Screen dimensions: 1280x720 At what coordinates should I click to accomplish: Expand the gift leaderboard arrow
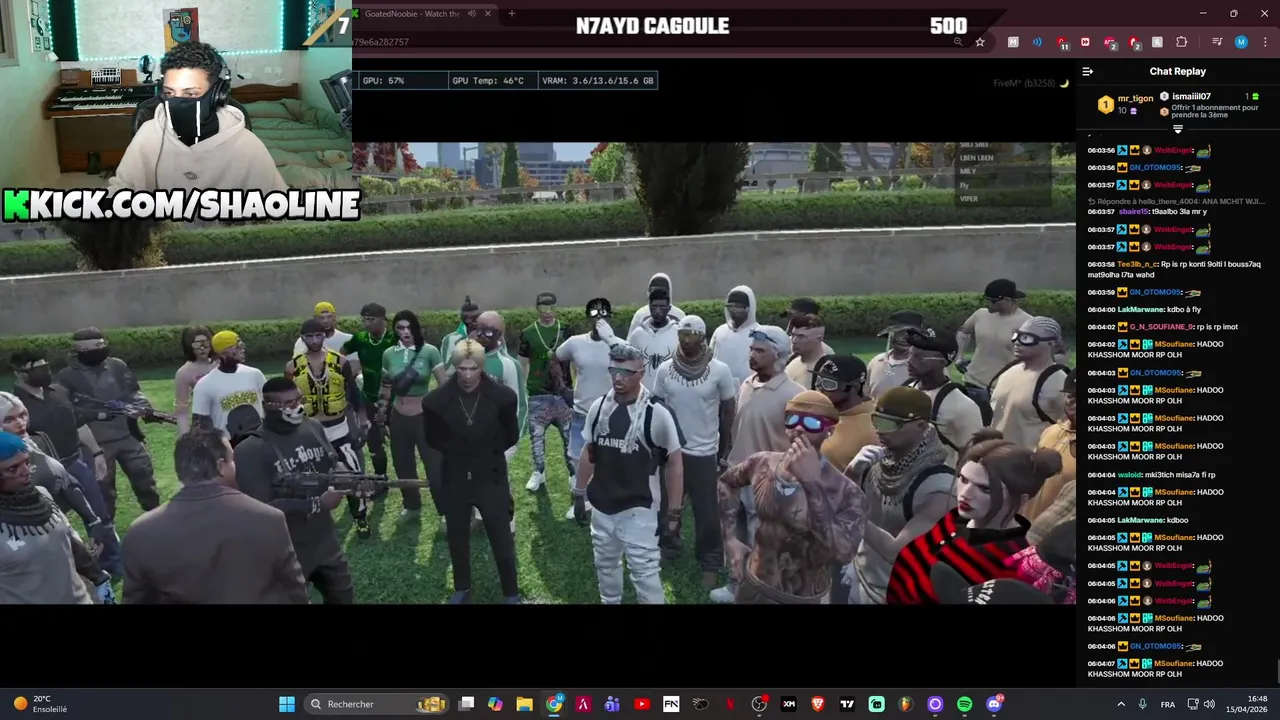(1178, 129)
